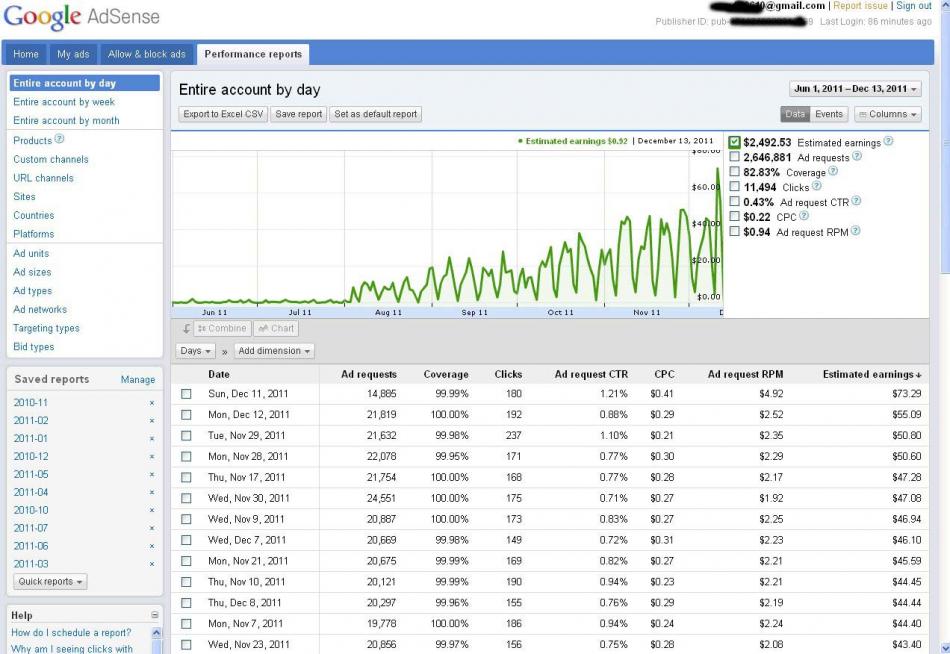950x654 pixels.
Task: Remove saved report 2010-10 with x icon
Action: 152,510
